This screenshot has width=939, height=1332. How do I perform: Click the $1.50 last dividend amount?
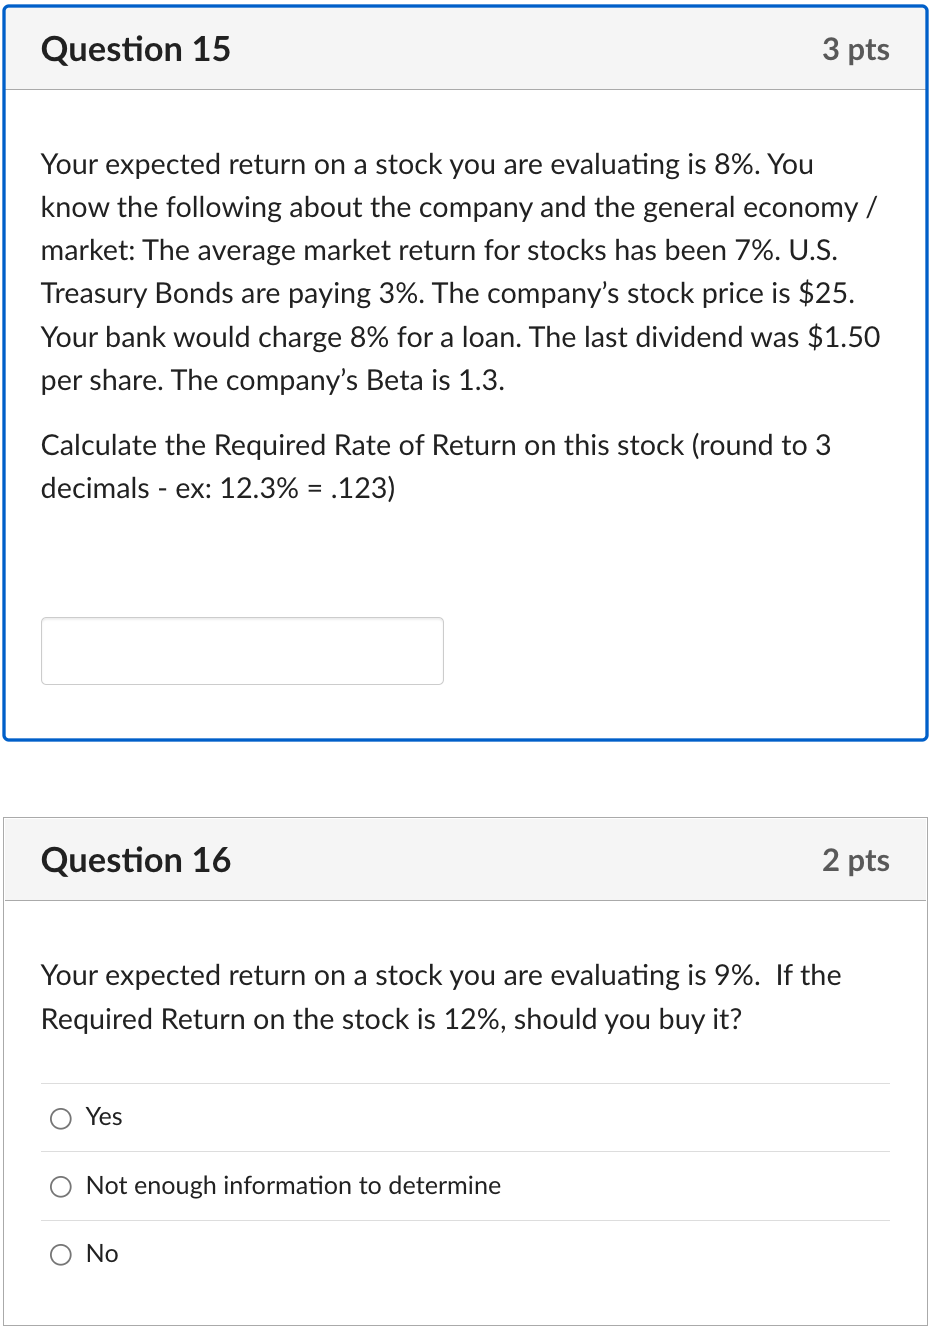pos(843,338)
